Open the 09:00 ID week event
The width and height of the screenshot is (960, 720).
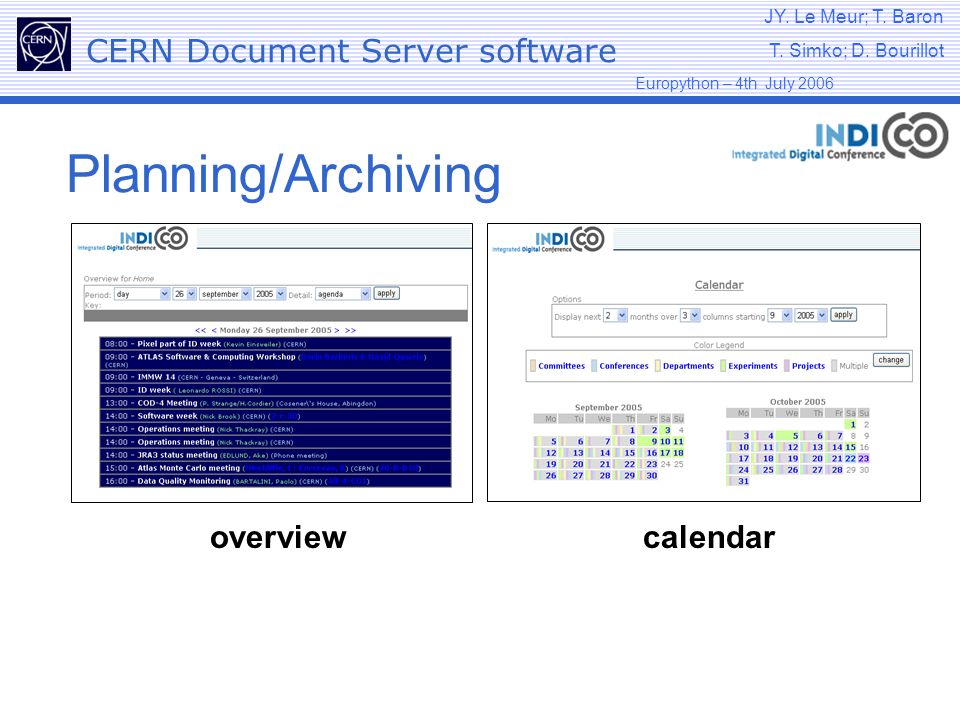154,390
